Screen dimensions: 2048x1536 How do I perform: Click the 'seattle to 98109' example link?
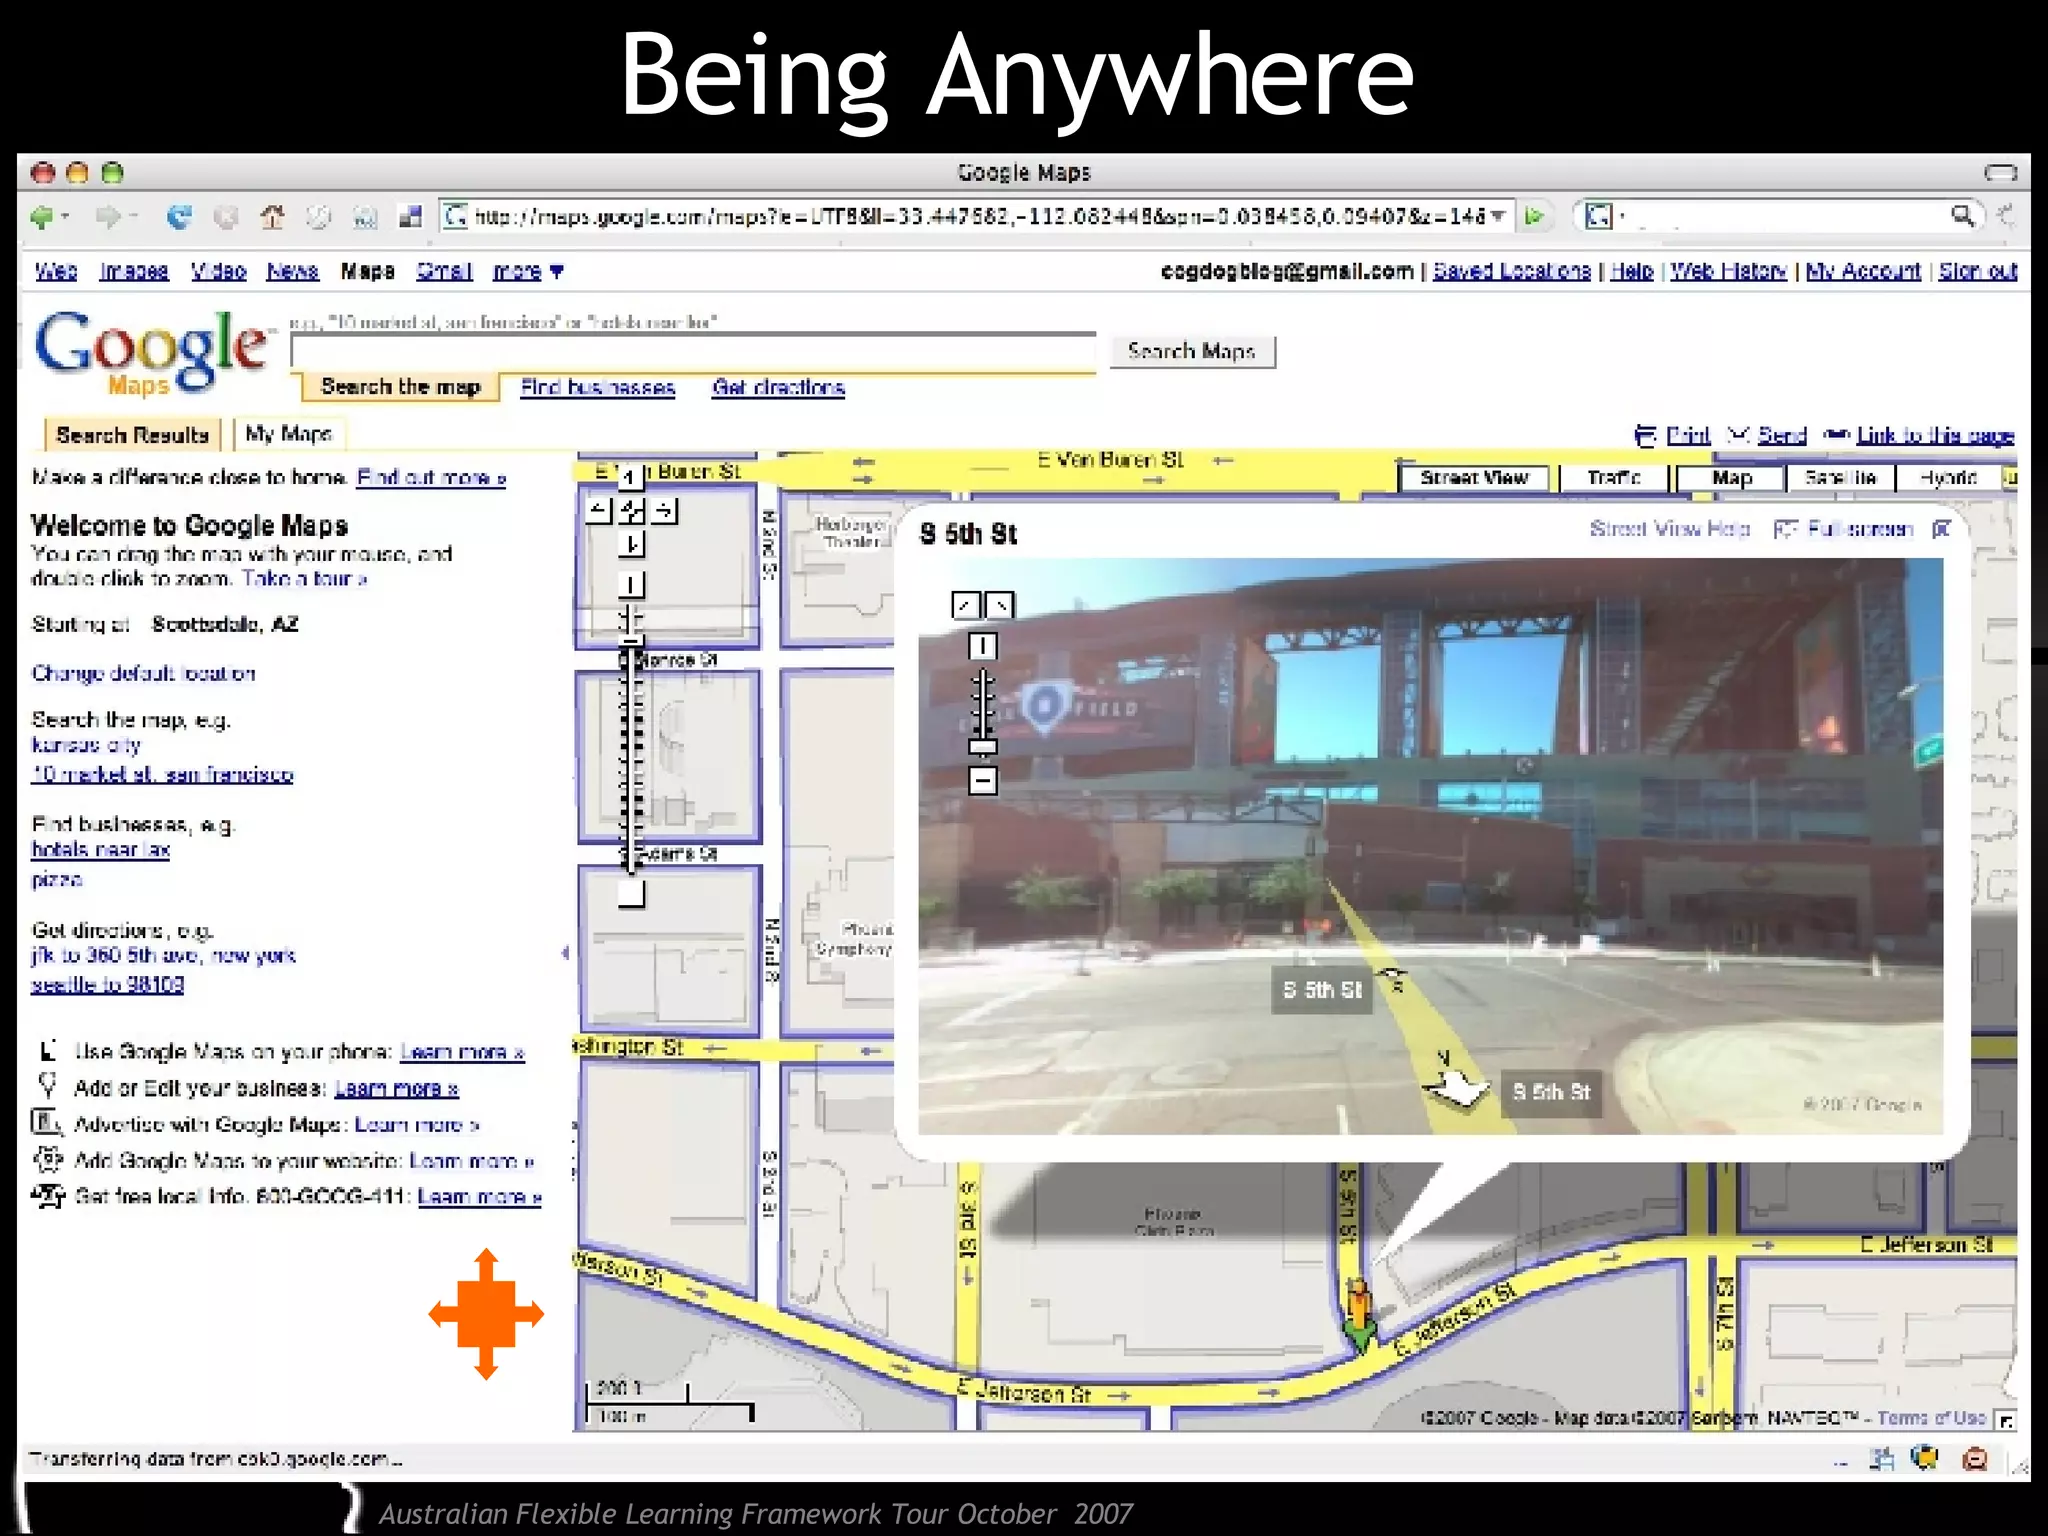(107, 984)
